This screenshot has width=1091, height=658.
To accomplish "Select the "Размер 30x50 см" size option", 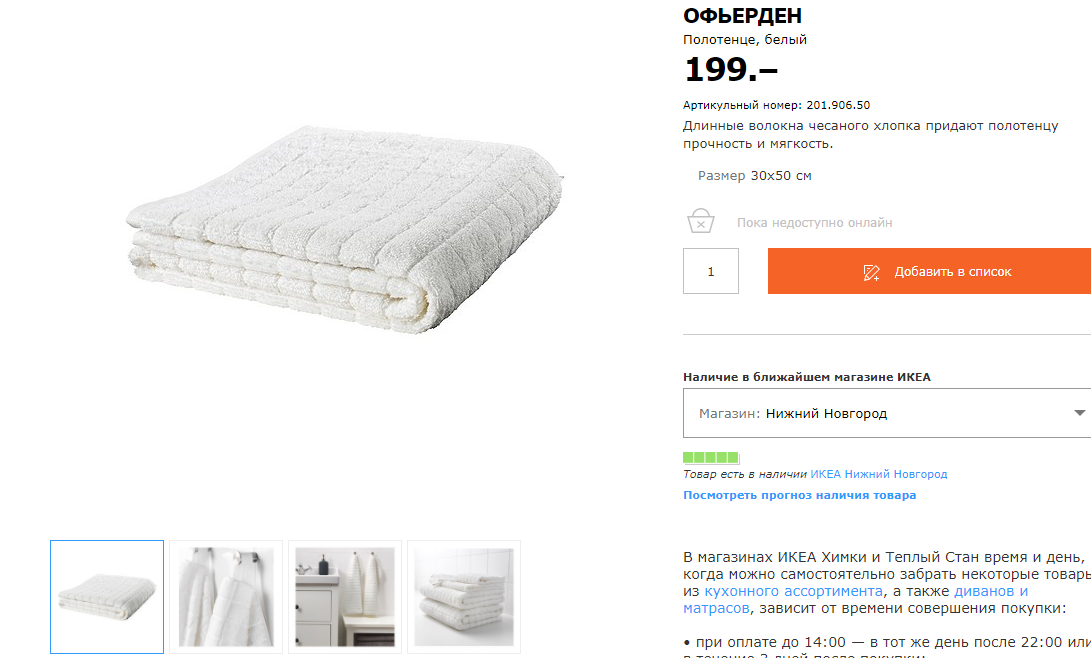I will point(754,176).
